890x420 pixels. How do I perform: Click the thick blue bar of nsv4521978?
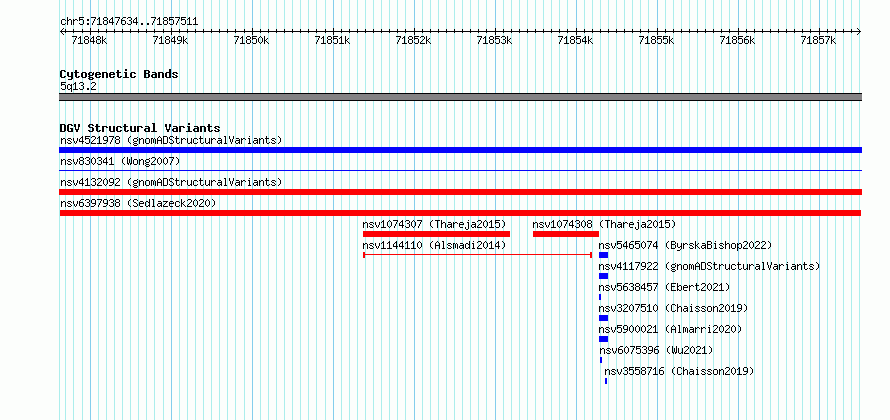(460, 150)
